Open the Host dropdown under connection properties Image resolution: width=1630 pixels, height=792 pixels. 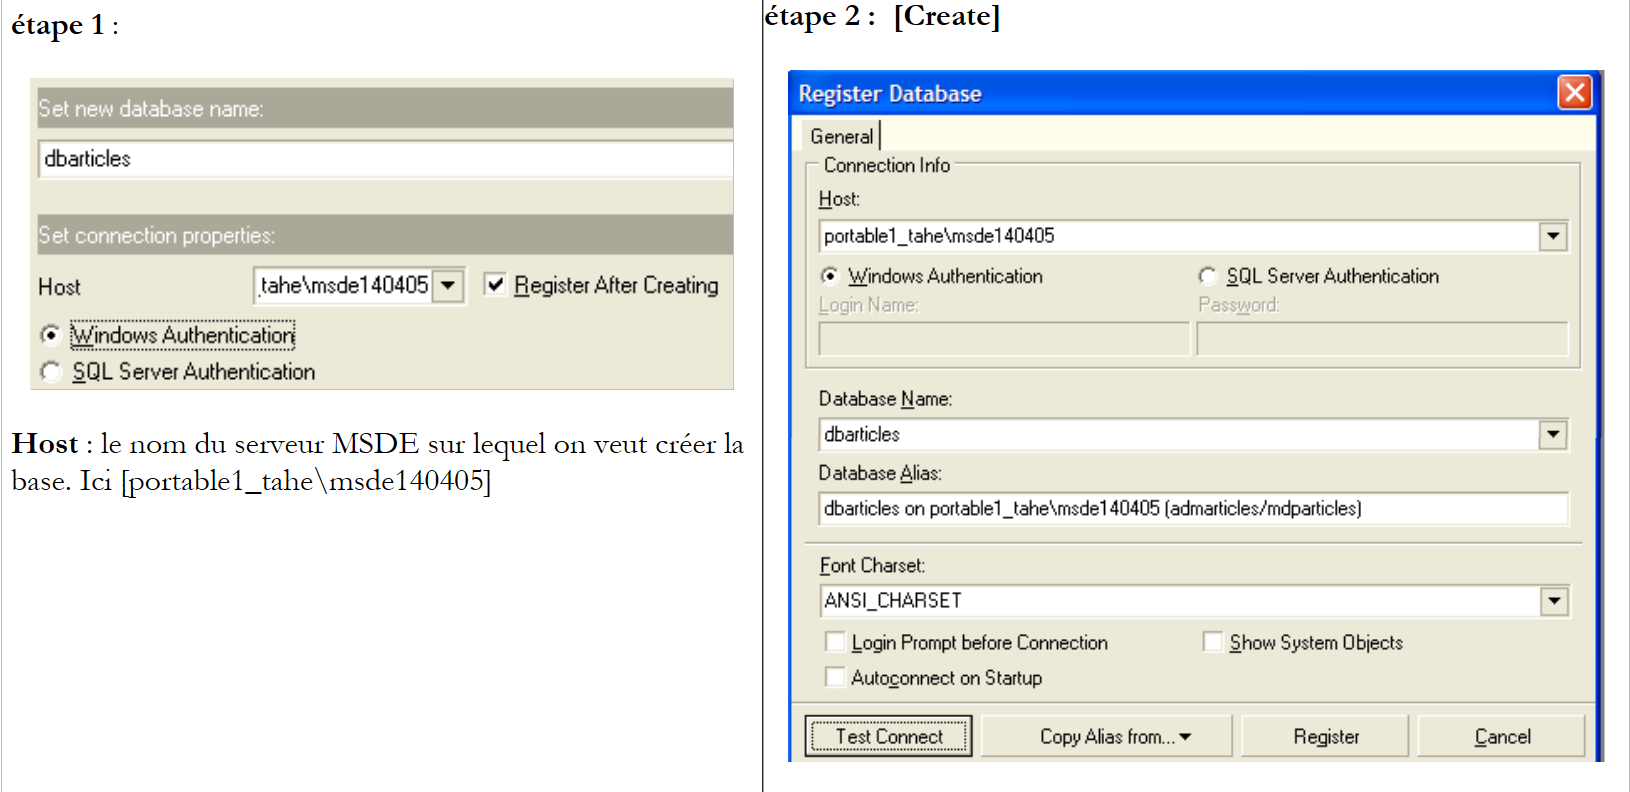tap(449, 286)
